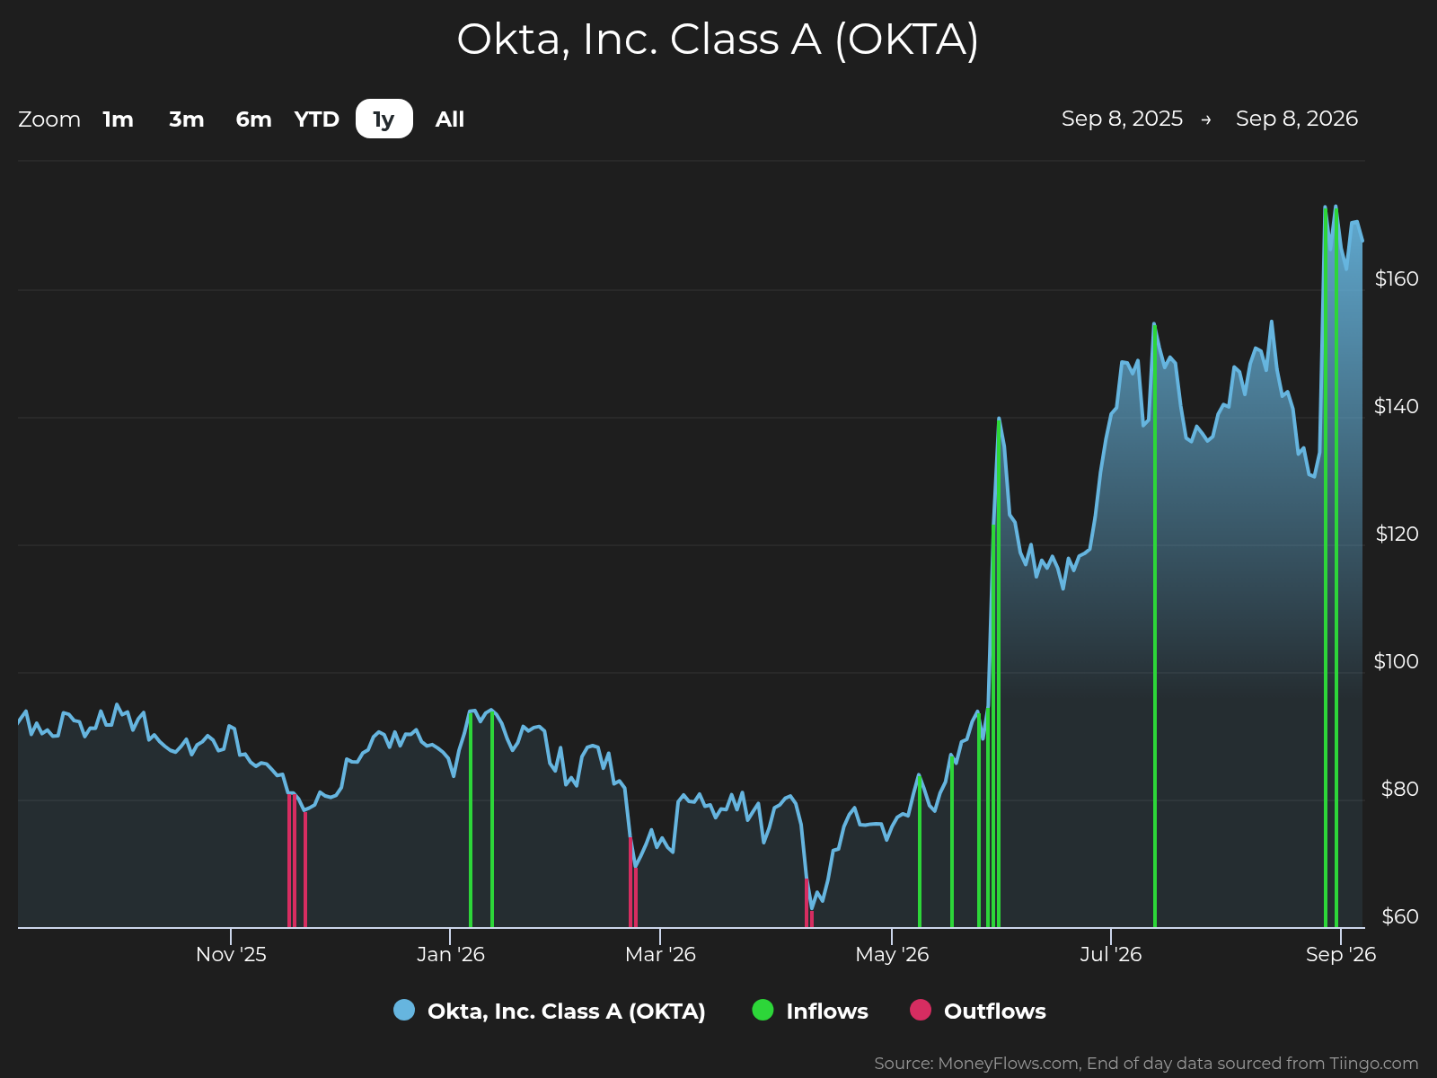The image size is (1437, 1078).
Task: Toggle the Inflows legend series
Action: click(810, 1011)
